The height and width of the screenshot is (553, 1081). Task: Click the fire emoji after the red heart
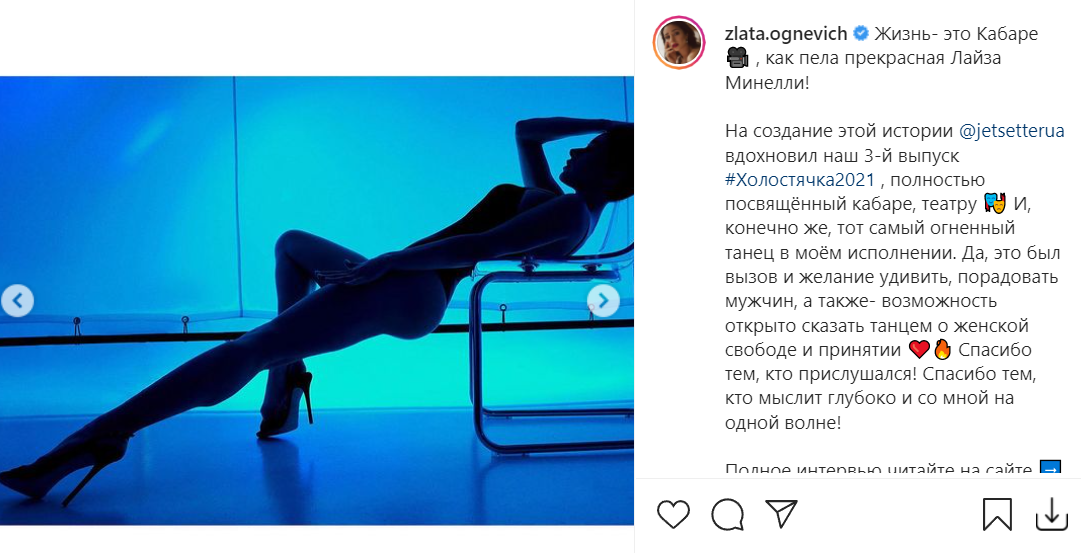pyautogui.click(x=942, y=350)
